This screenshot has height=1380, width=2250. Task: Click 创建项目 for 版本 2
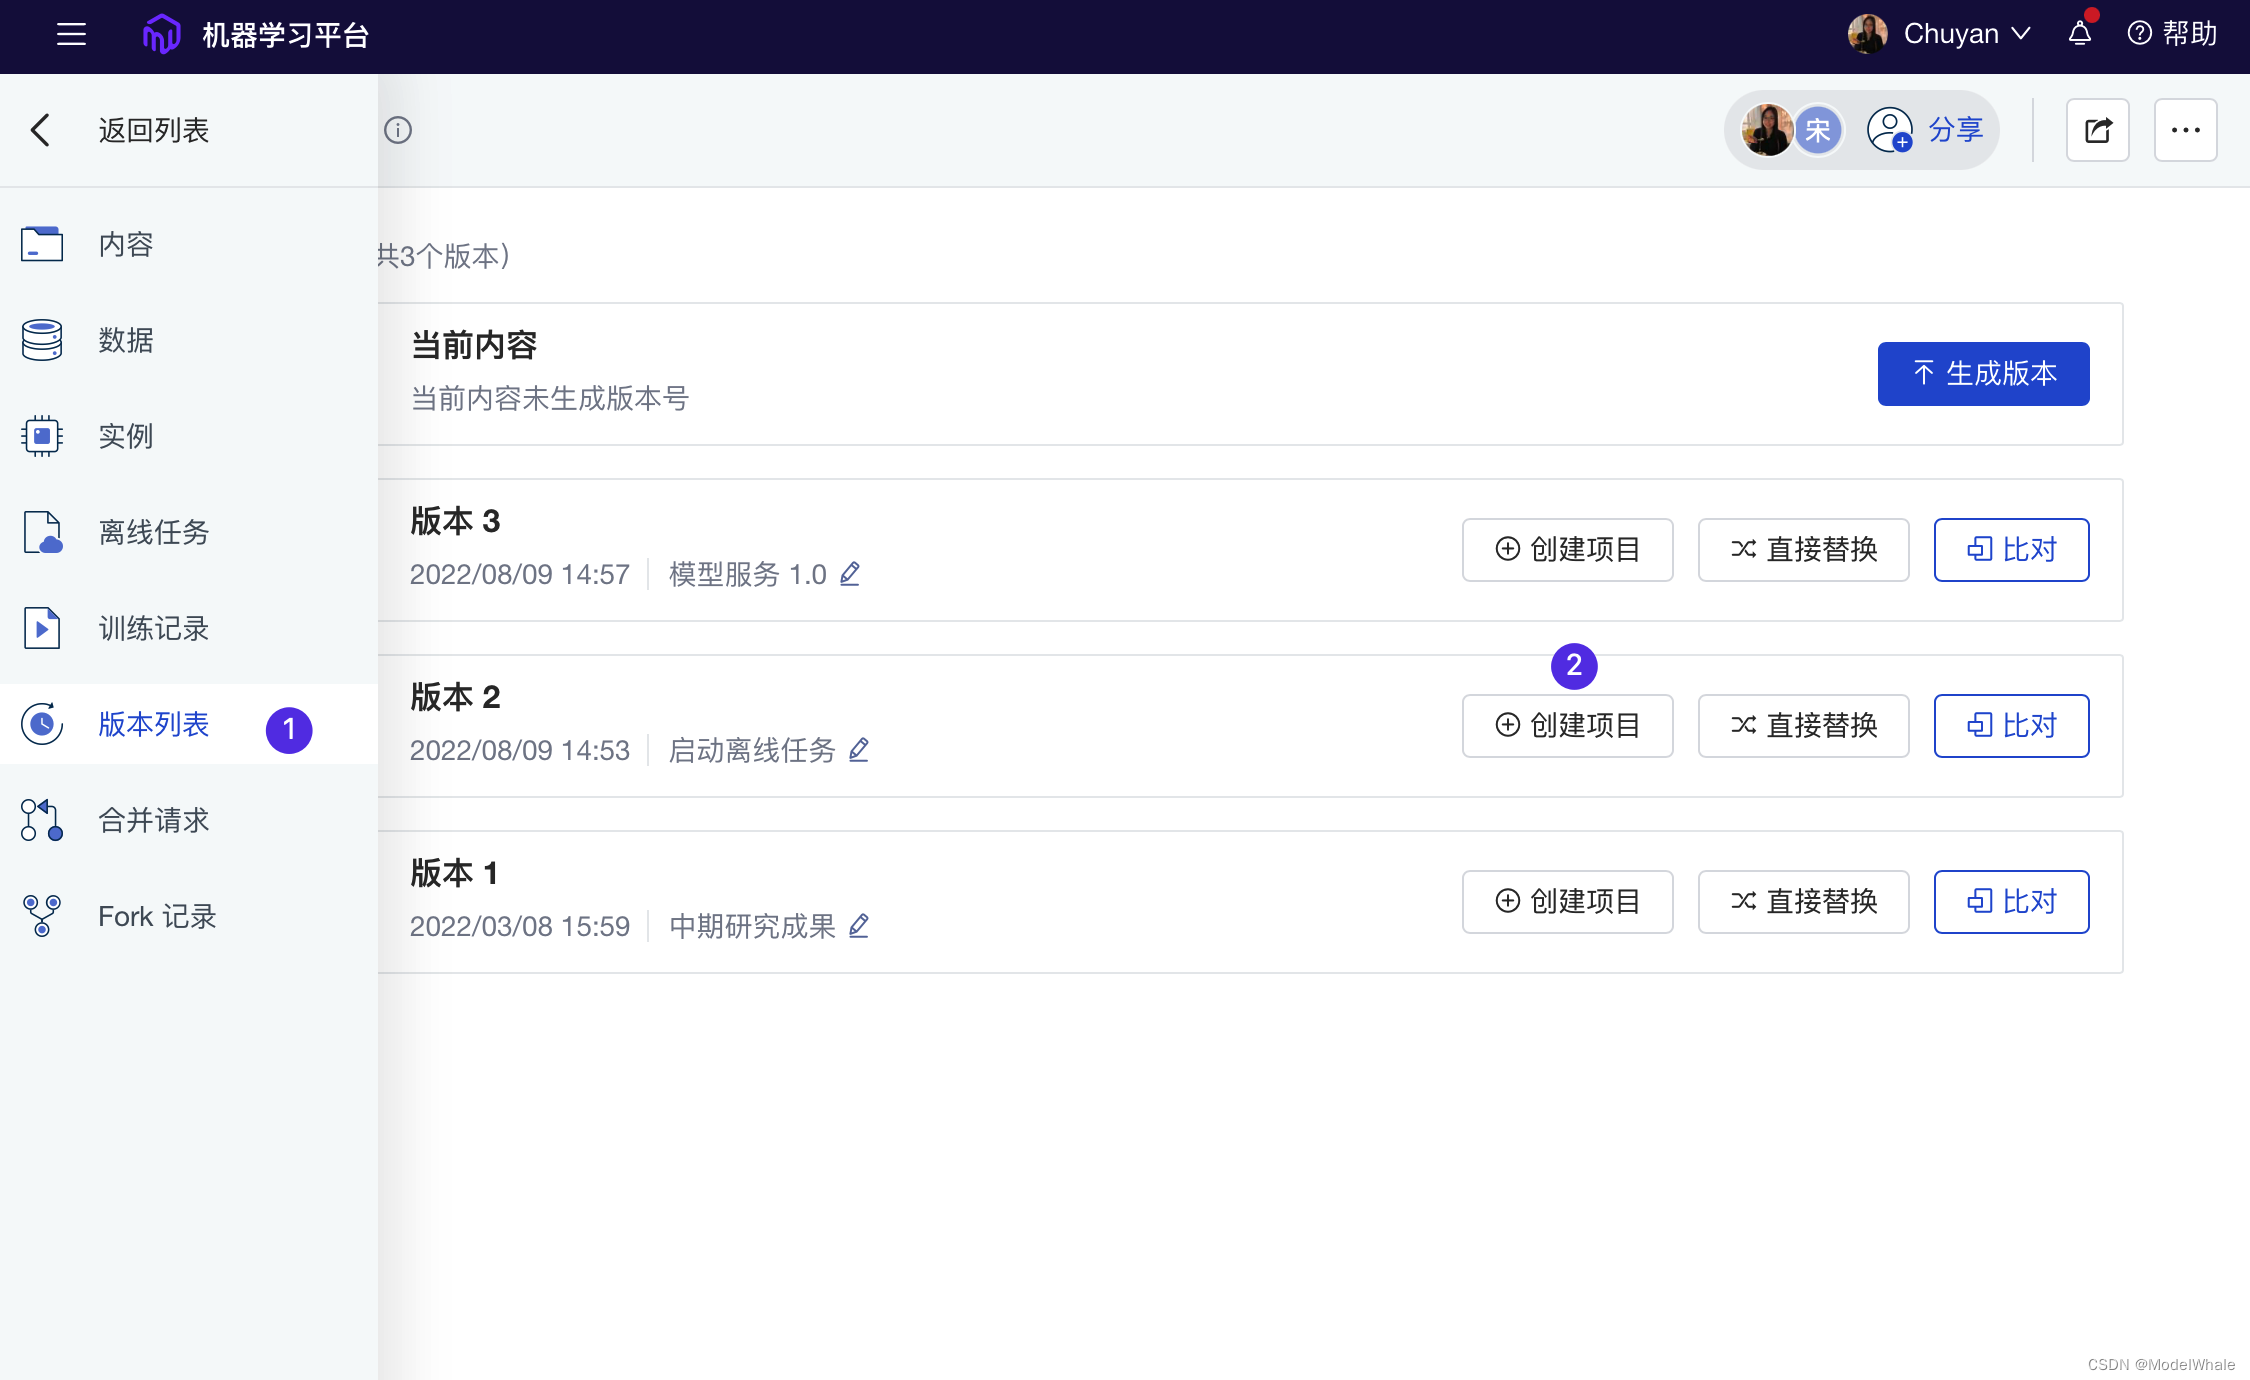pos(1567,726)
